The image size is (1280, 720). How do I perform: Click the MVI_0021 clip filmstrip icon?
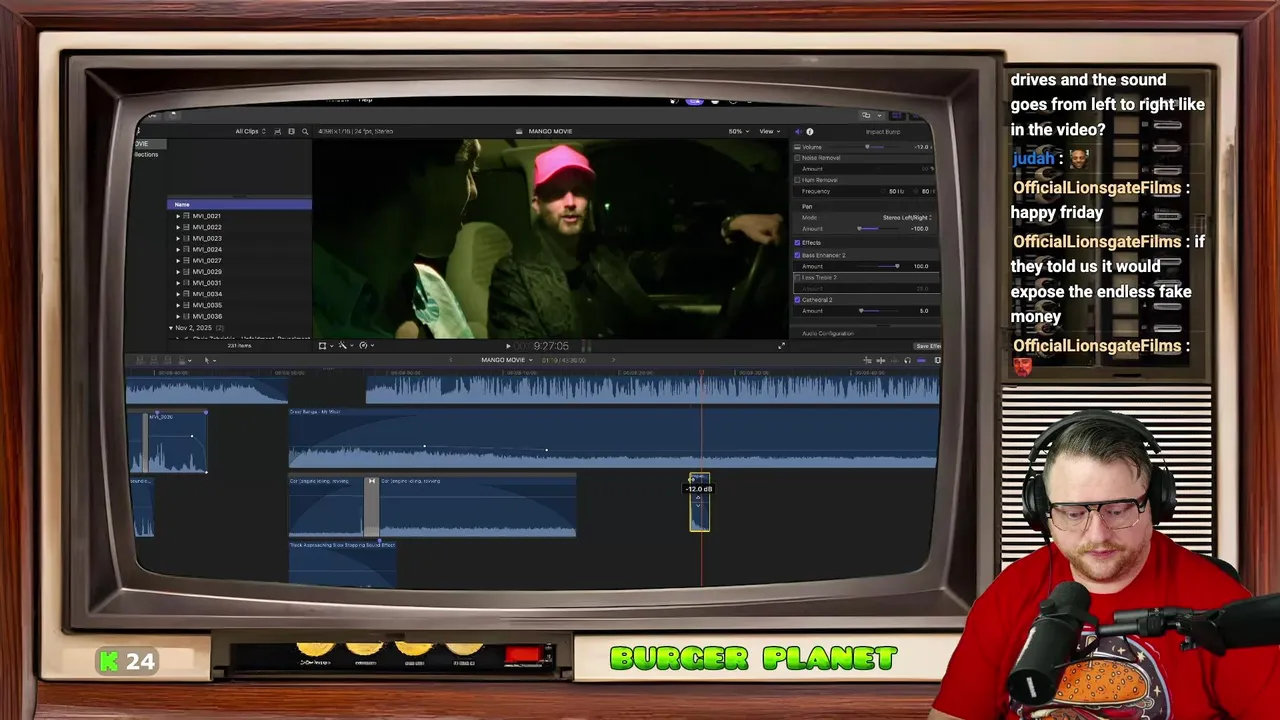pyautogui.click(x=186, y=216)
